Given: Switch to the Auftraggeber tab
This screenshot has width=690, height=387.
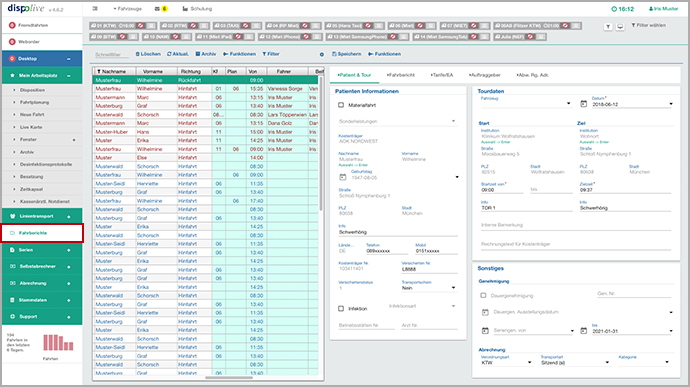Looking at the screenshot, I should 484,75.
